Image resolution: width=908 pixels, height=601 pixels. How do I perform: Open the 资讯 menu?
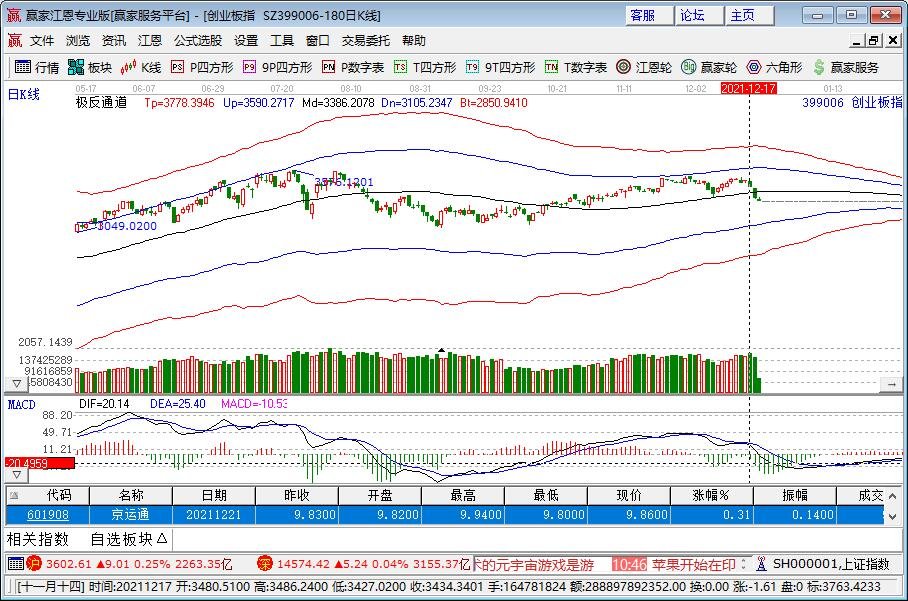[x=114, y=41]
